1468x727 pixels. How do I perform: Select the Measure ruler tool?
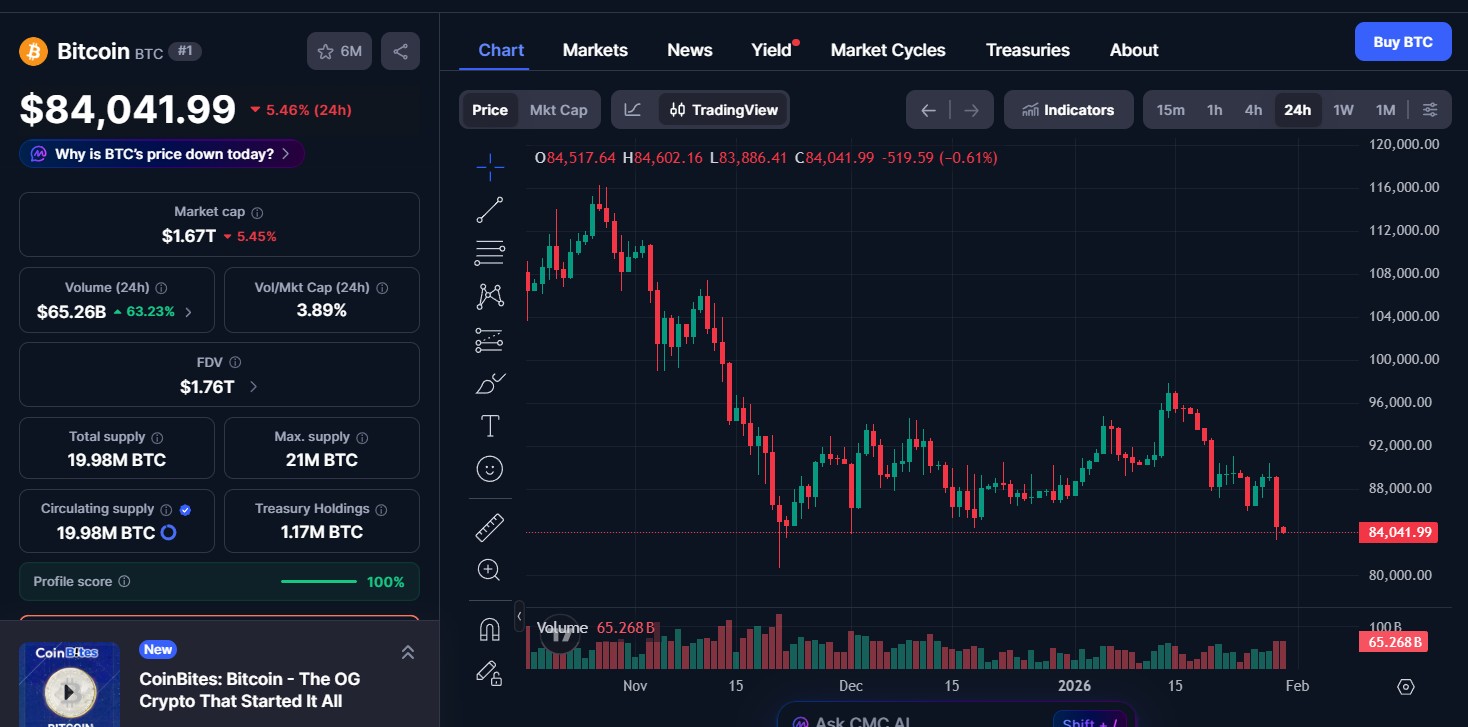tap(489, 526)
